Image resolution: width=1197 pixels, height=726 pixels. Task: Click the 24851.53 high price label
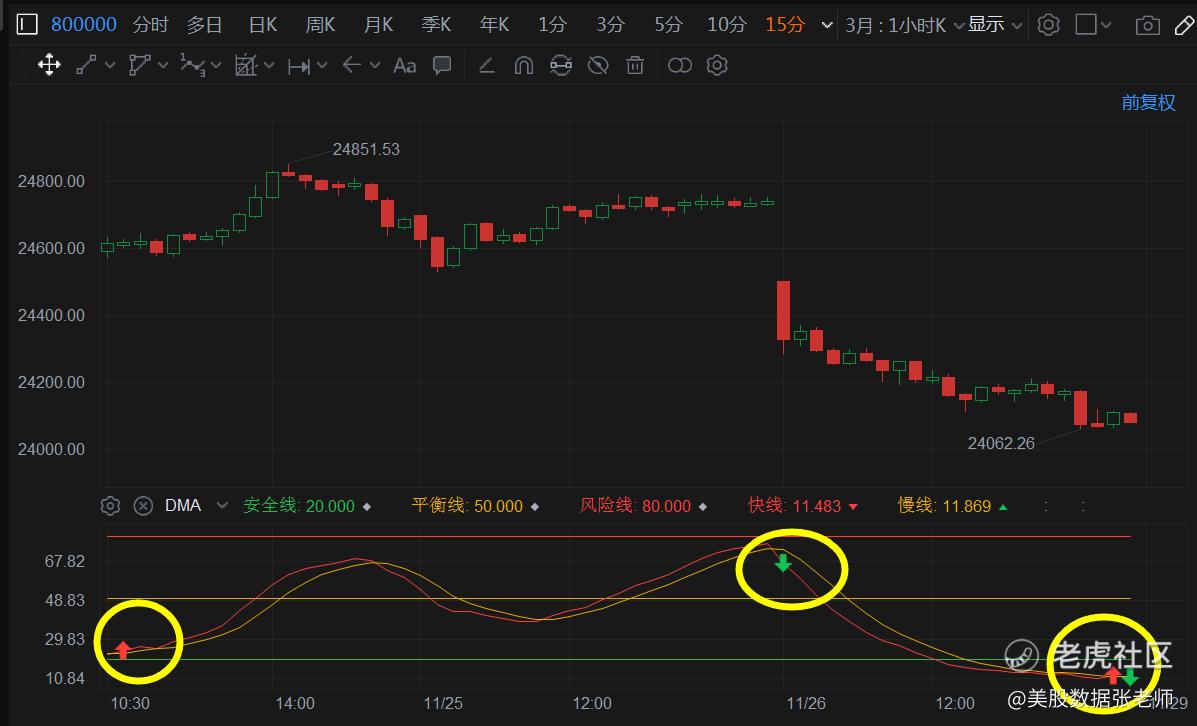coord(366,150)
